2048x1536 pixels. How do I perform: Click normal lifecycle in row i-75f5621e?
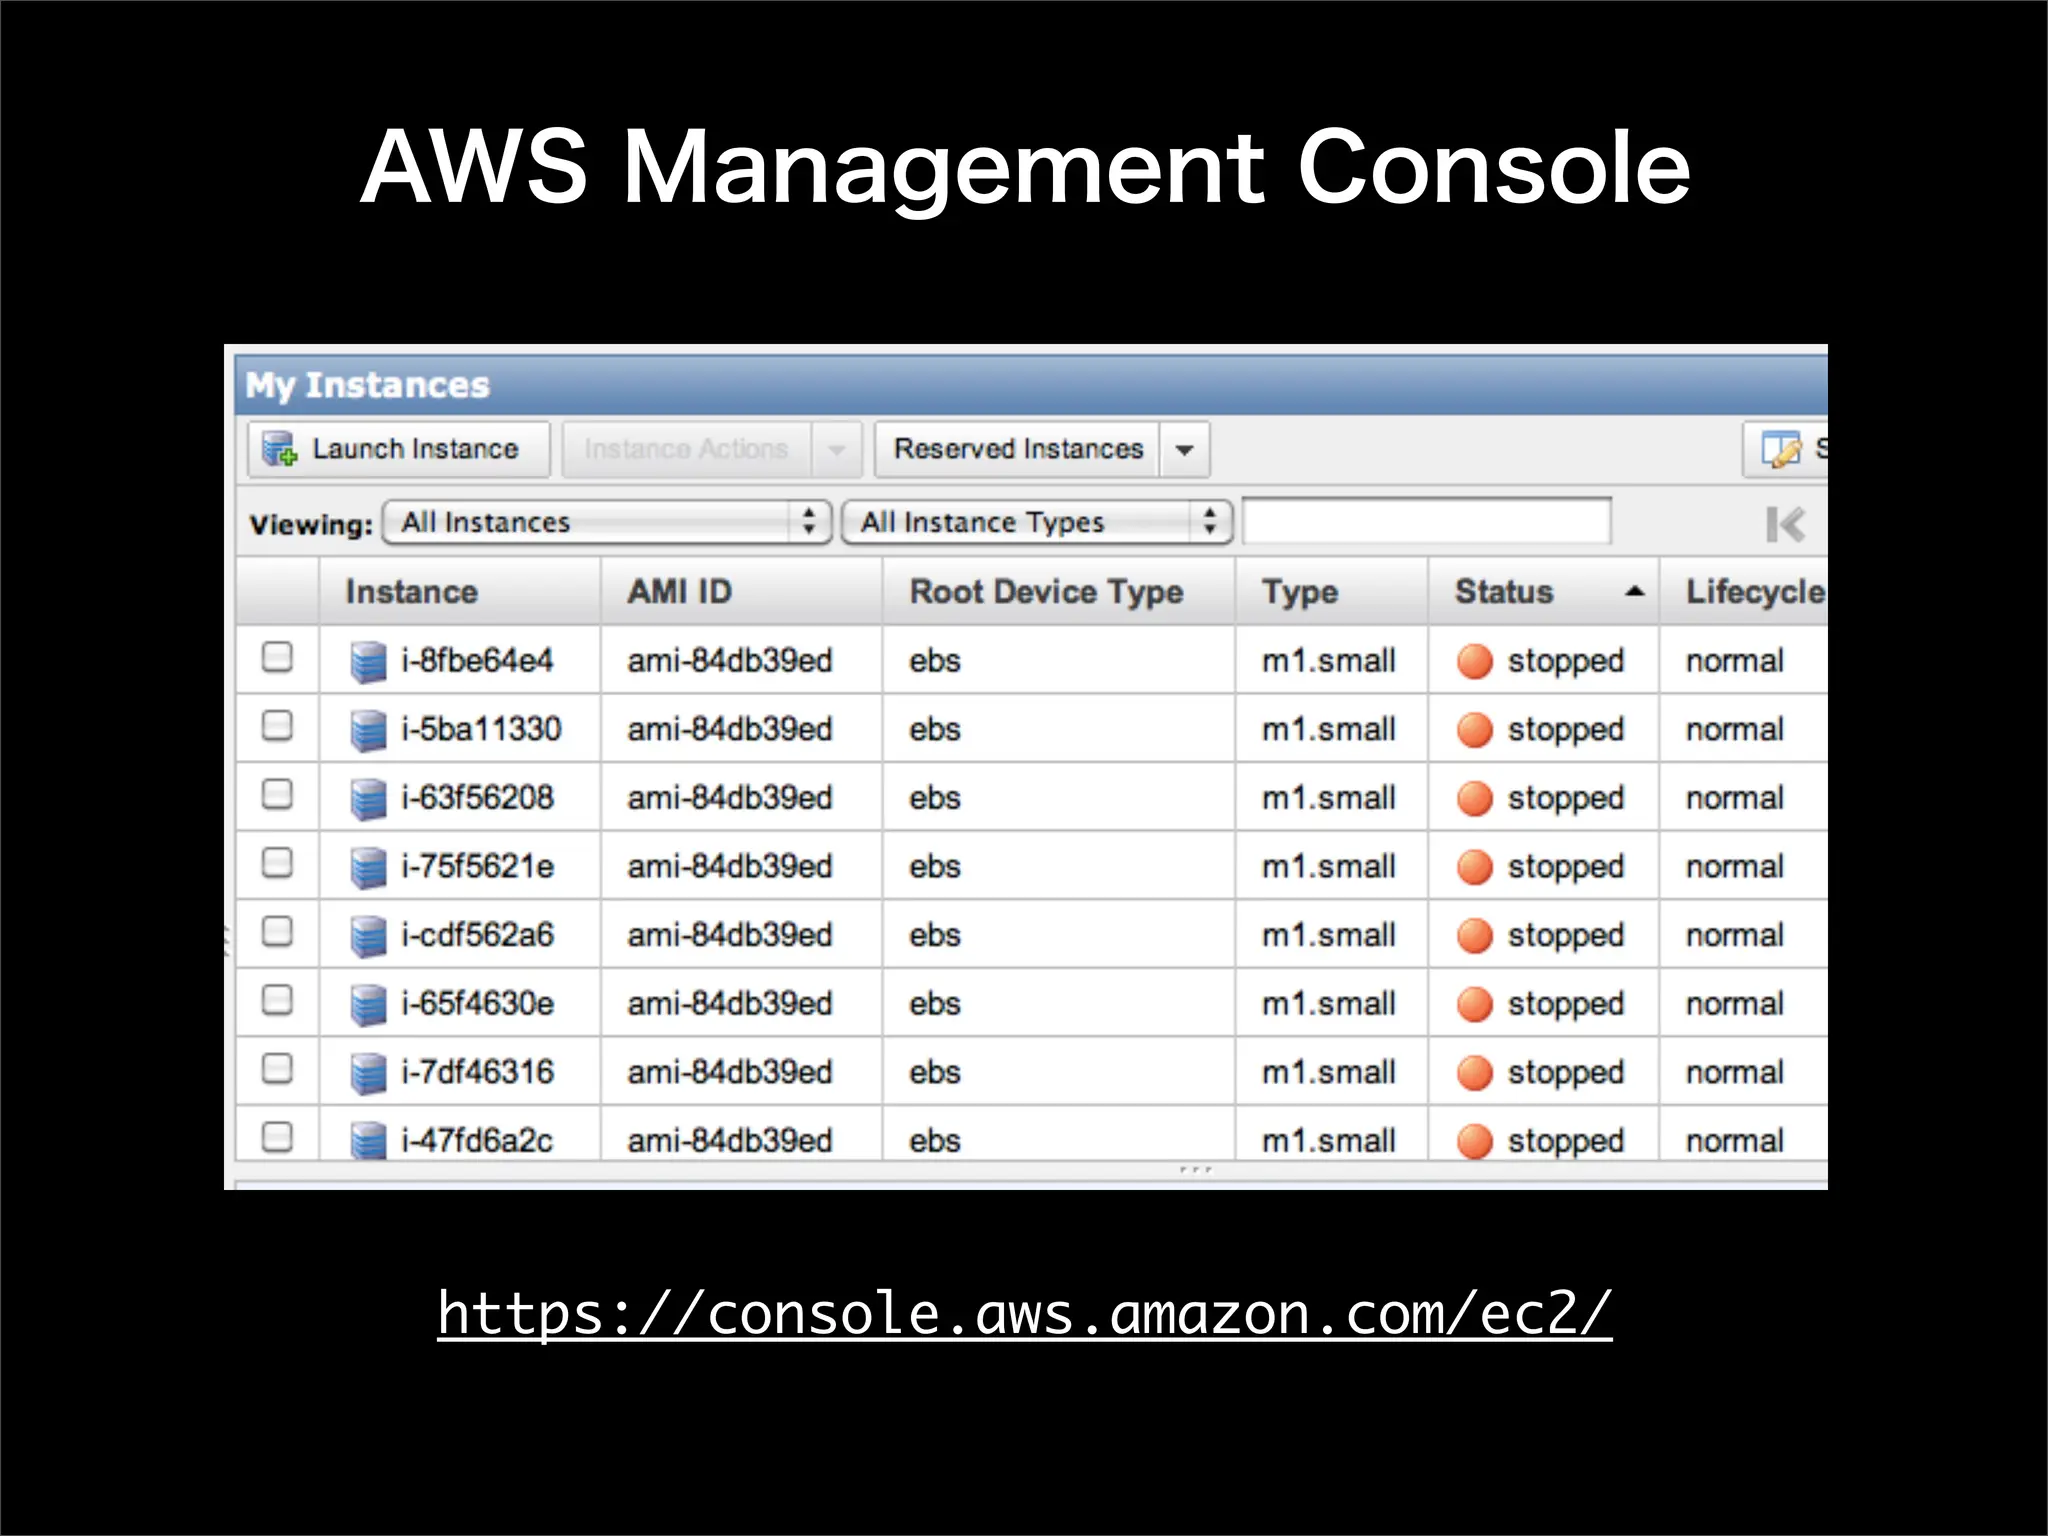[1735, 866]
